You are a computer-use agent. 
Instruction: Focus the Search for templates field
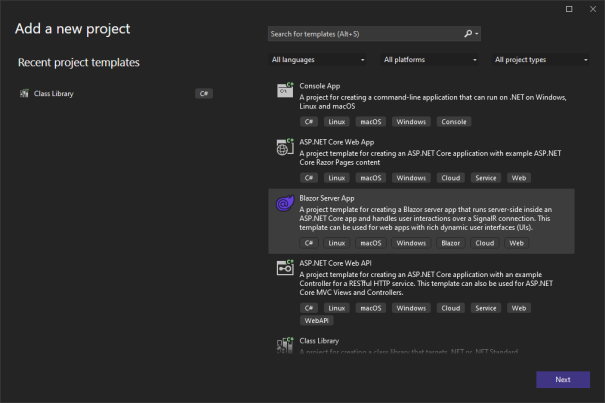pyautogui.click(x=365, y=33)
